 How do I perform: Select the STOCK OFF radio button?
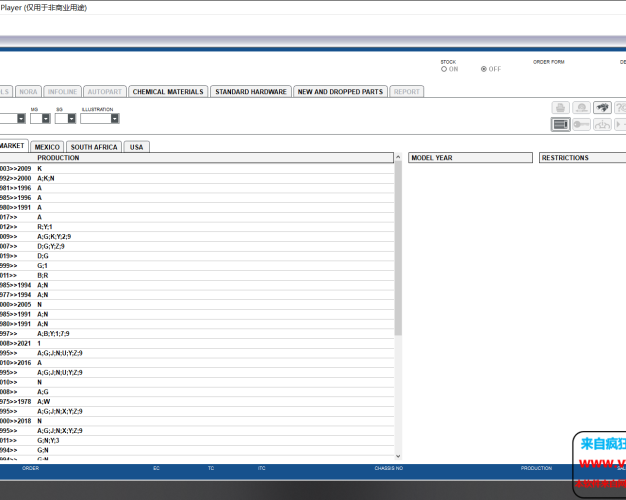pos(484,69)
